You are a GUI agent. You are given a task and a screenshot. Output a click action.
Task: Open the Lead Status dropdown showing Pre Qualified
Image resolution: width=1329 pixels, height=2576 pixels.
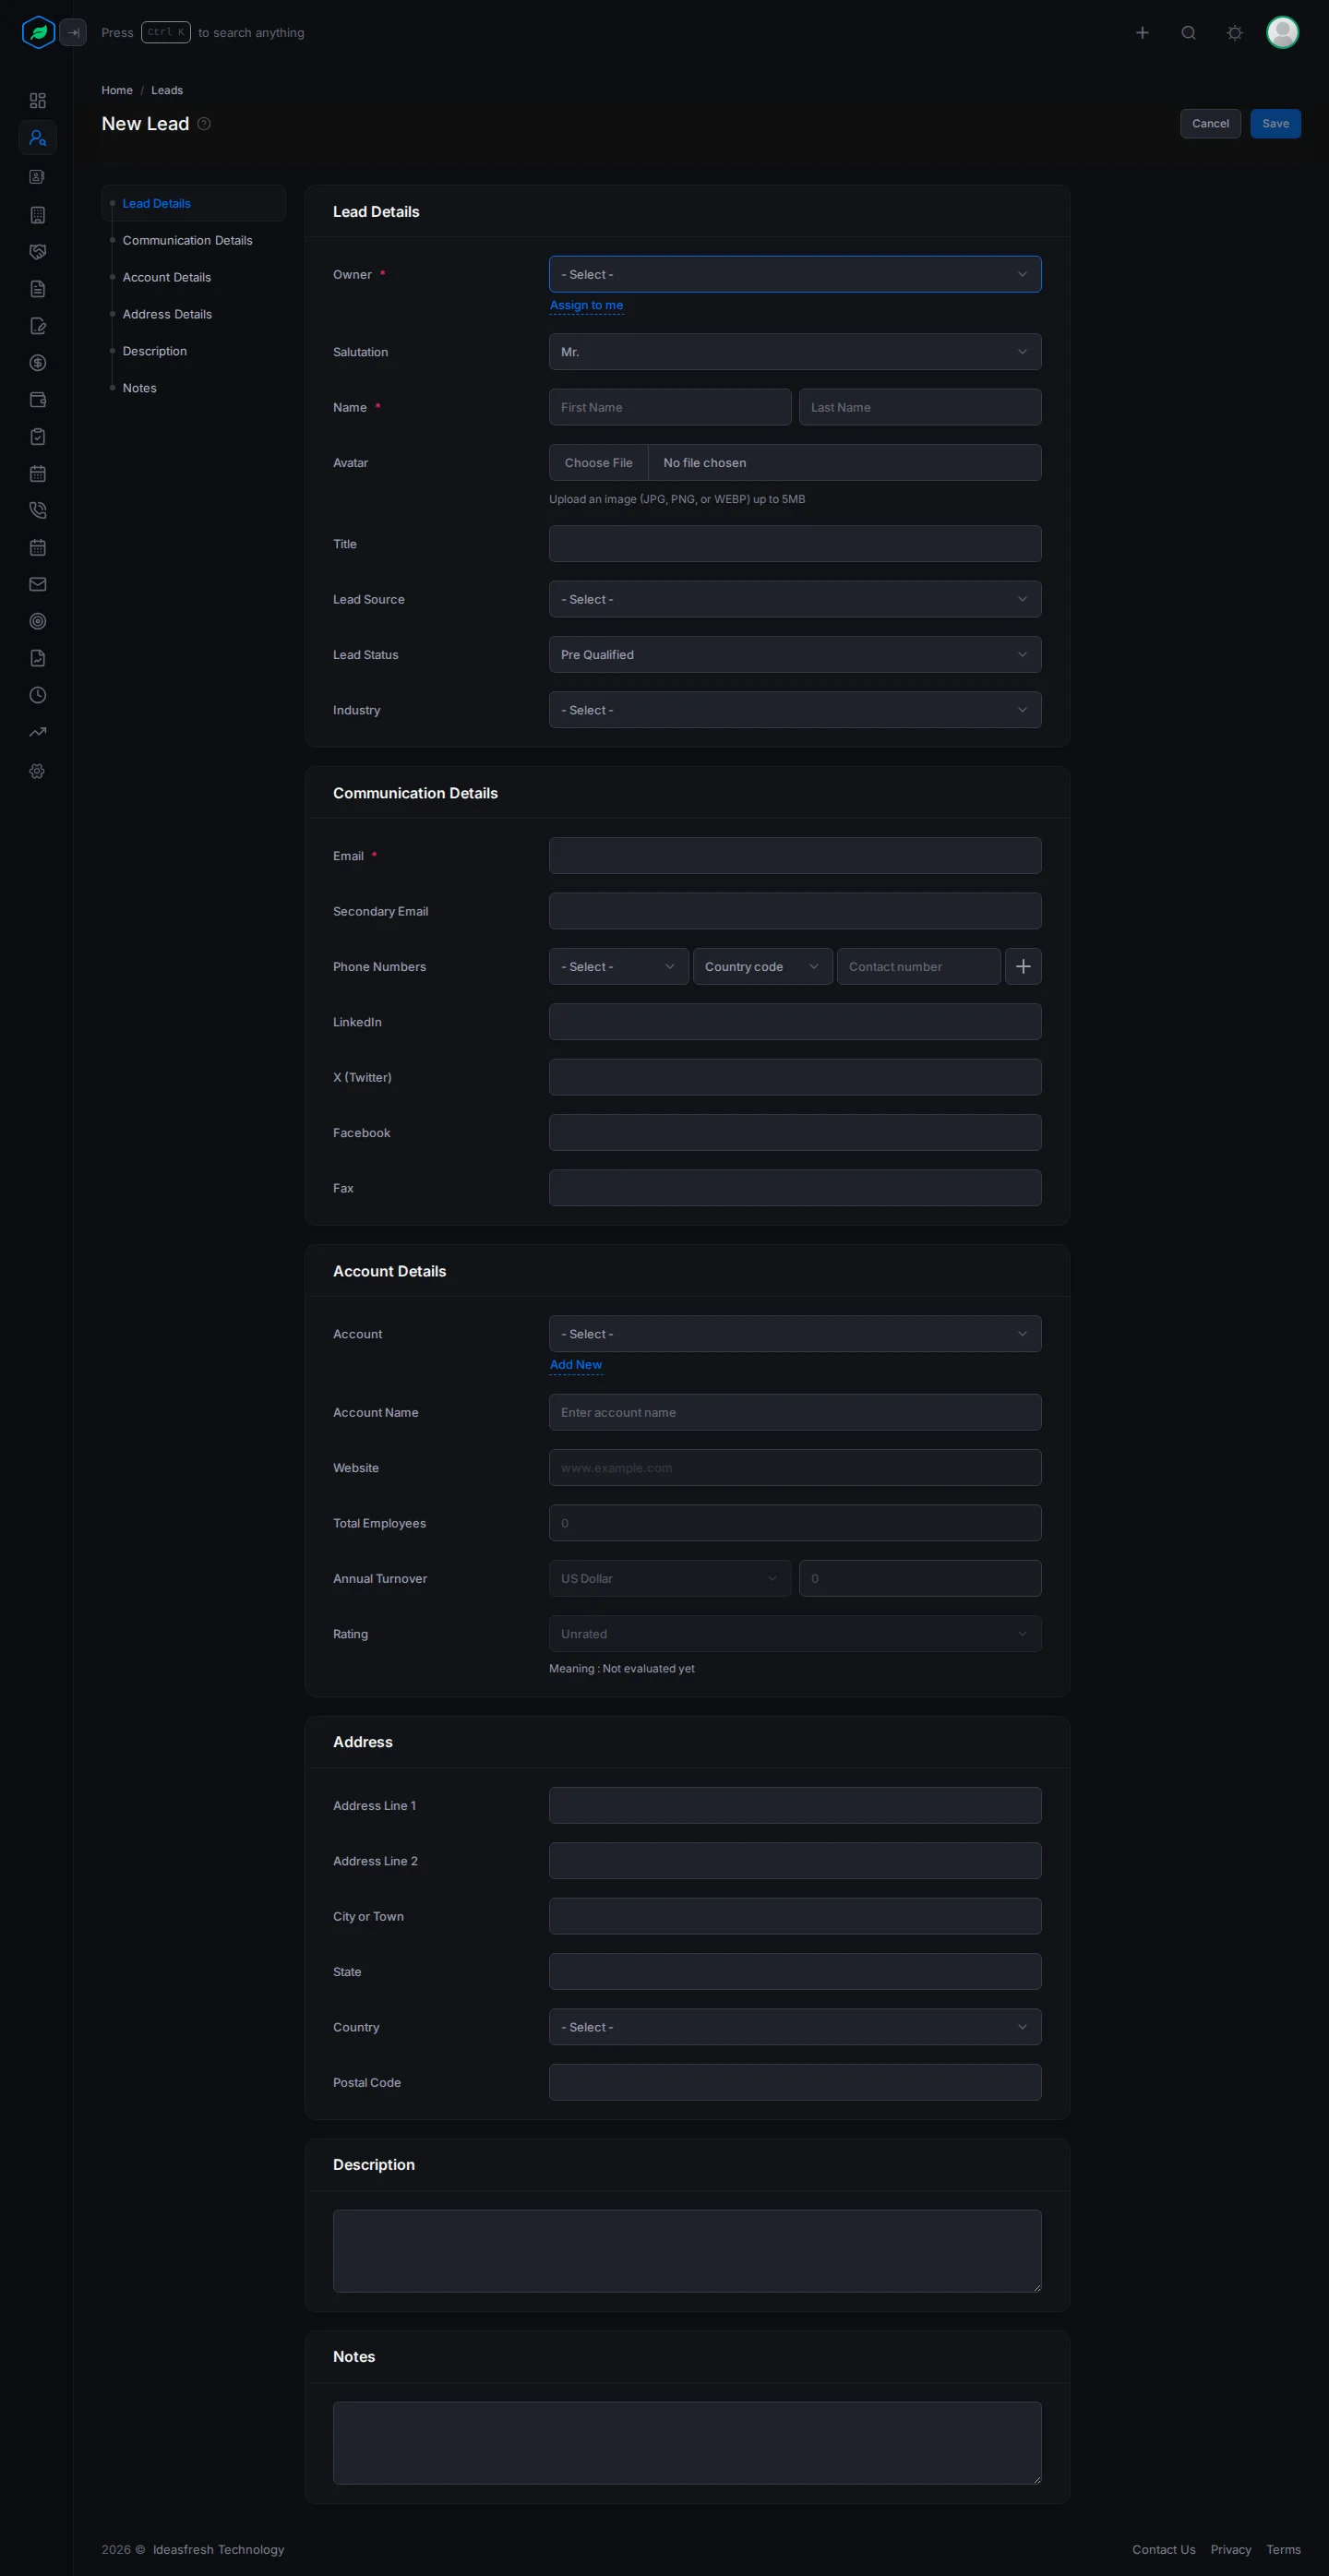tap(795, 655)
